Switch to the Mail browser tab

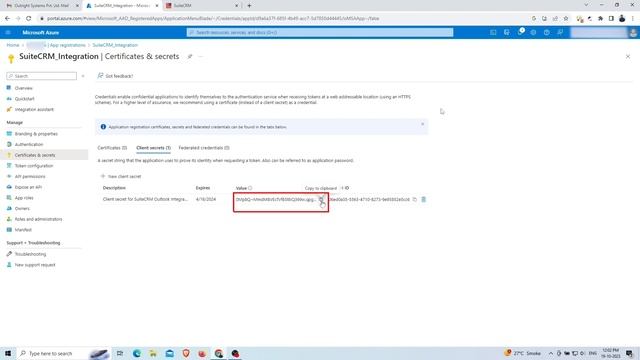[41, 6]
